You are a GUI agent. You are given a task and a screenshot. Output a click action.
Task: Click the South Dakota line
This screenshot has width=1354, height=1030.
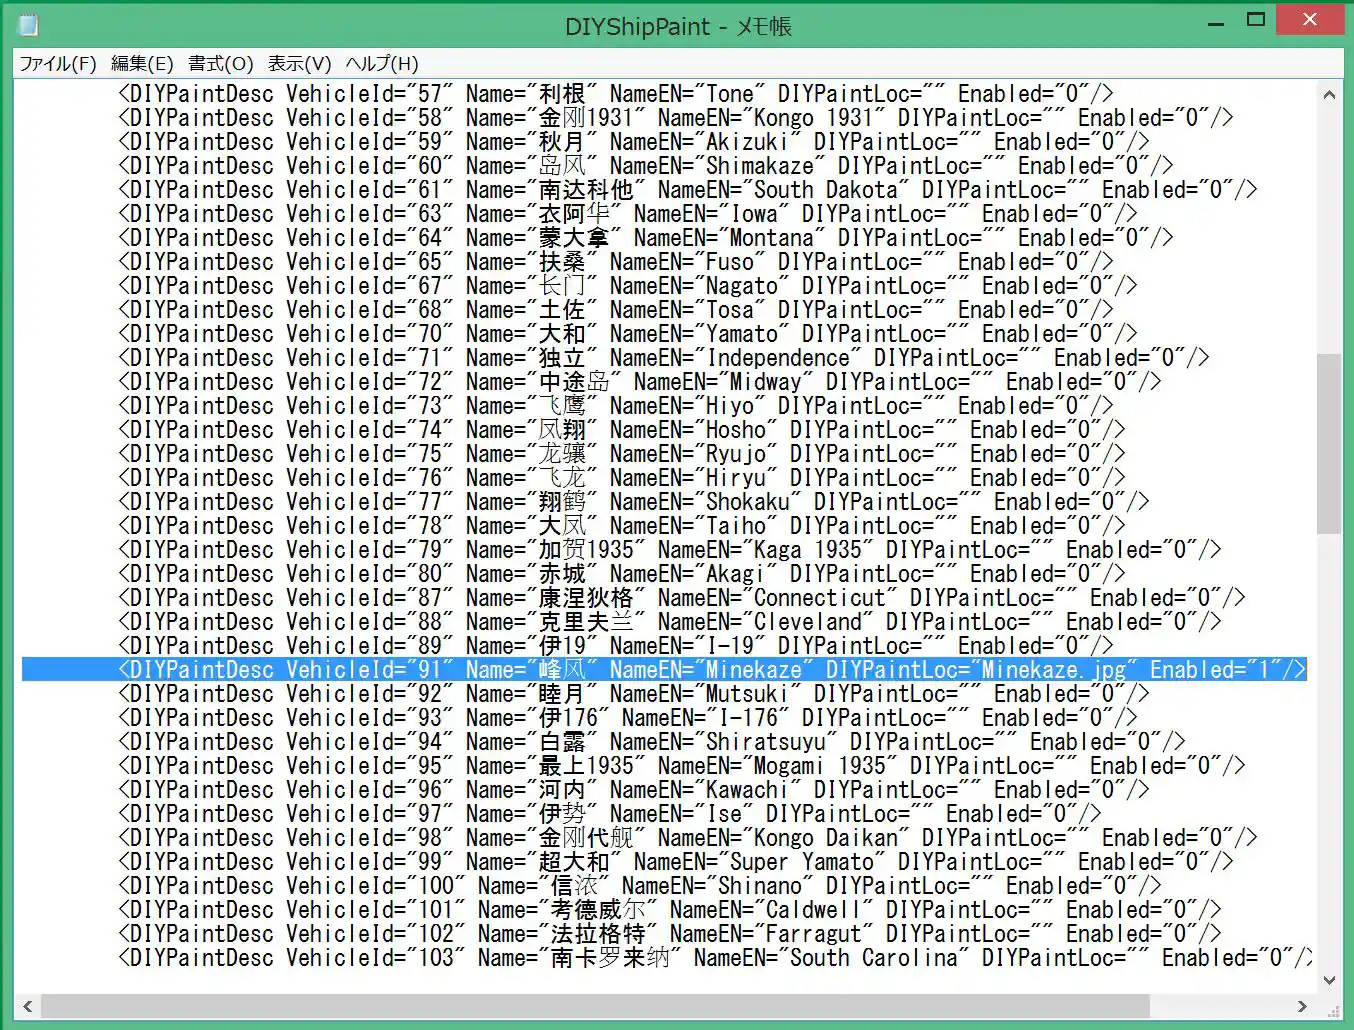pos(687,190)
